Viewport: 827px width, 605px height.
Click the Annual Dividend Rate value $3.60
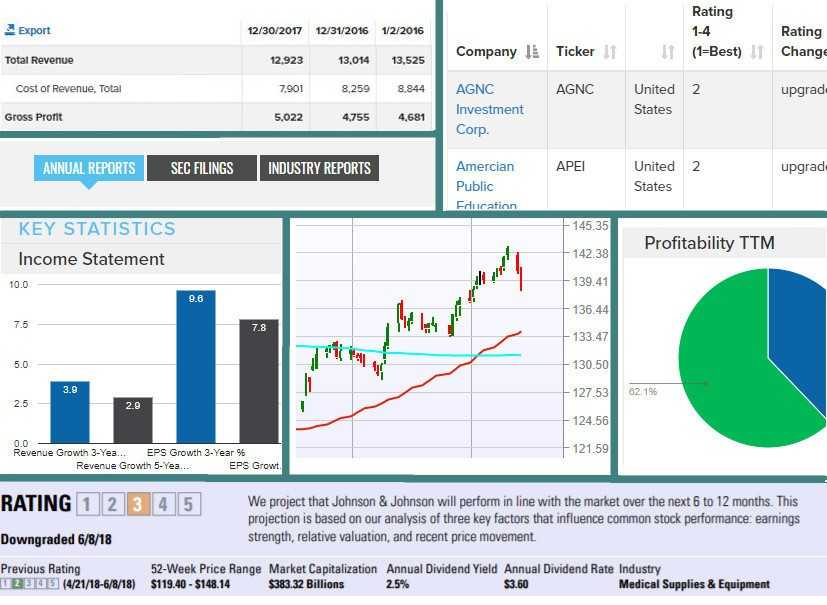tap(516, 584)
